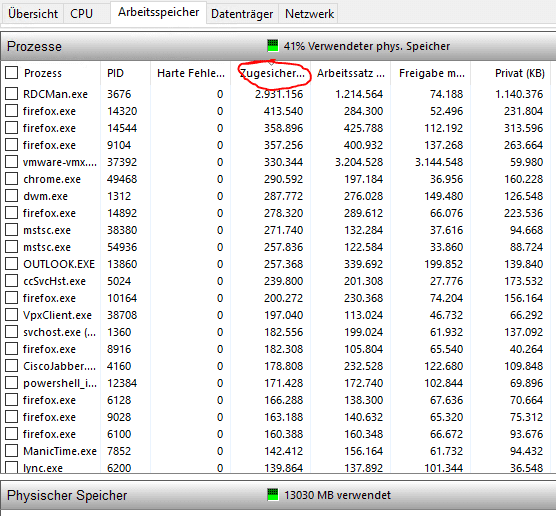
Task: Switch to the Netzwerk tab
Action: pos(309,14)
